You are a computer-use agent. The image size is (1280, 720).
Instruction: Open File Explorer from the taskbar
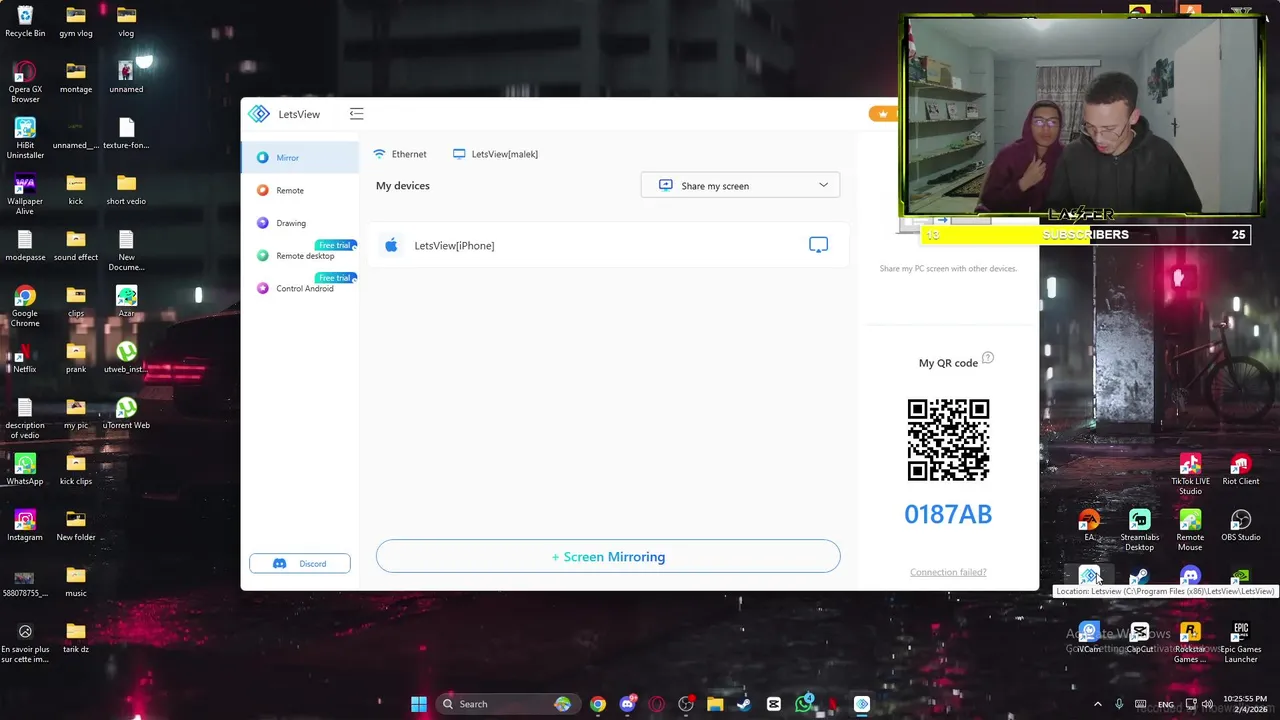[x=715, y=704]
